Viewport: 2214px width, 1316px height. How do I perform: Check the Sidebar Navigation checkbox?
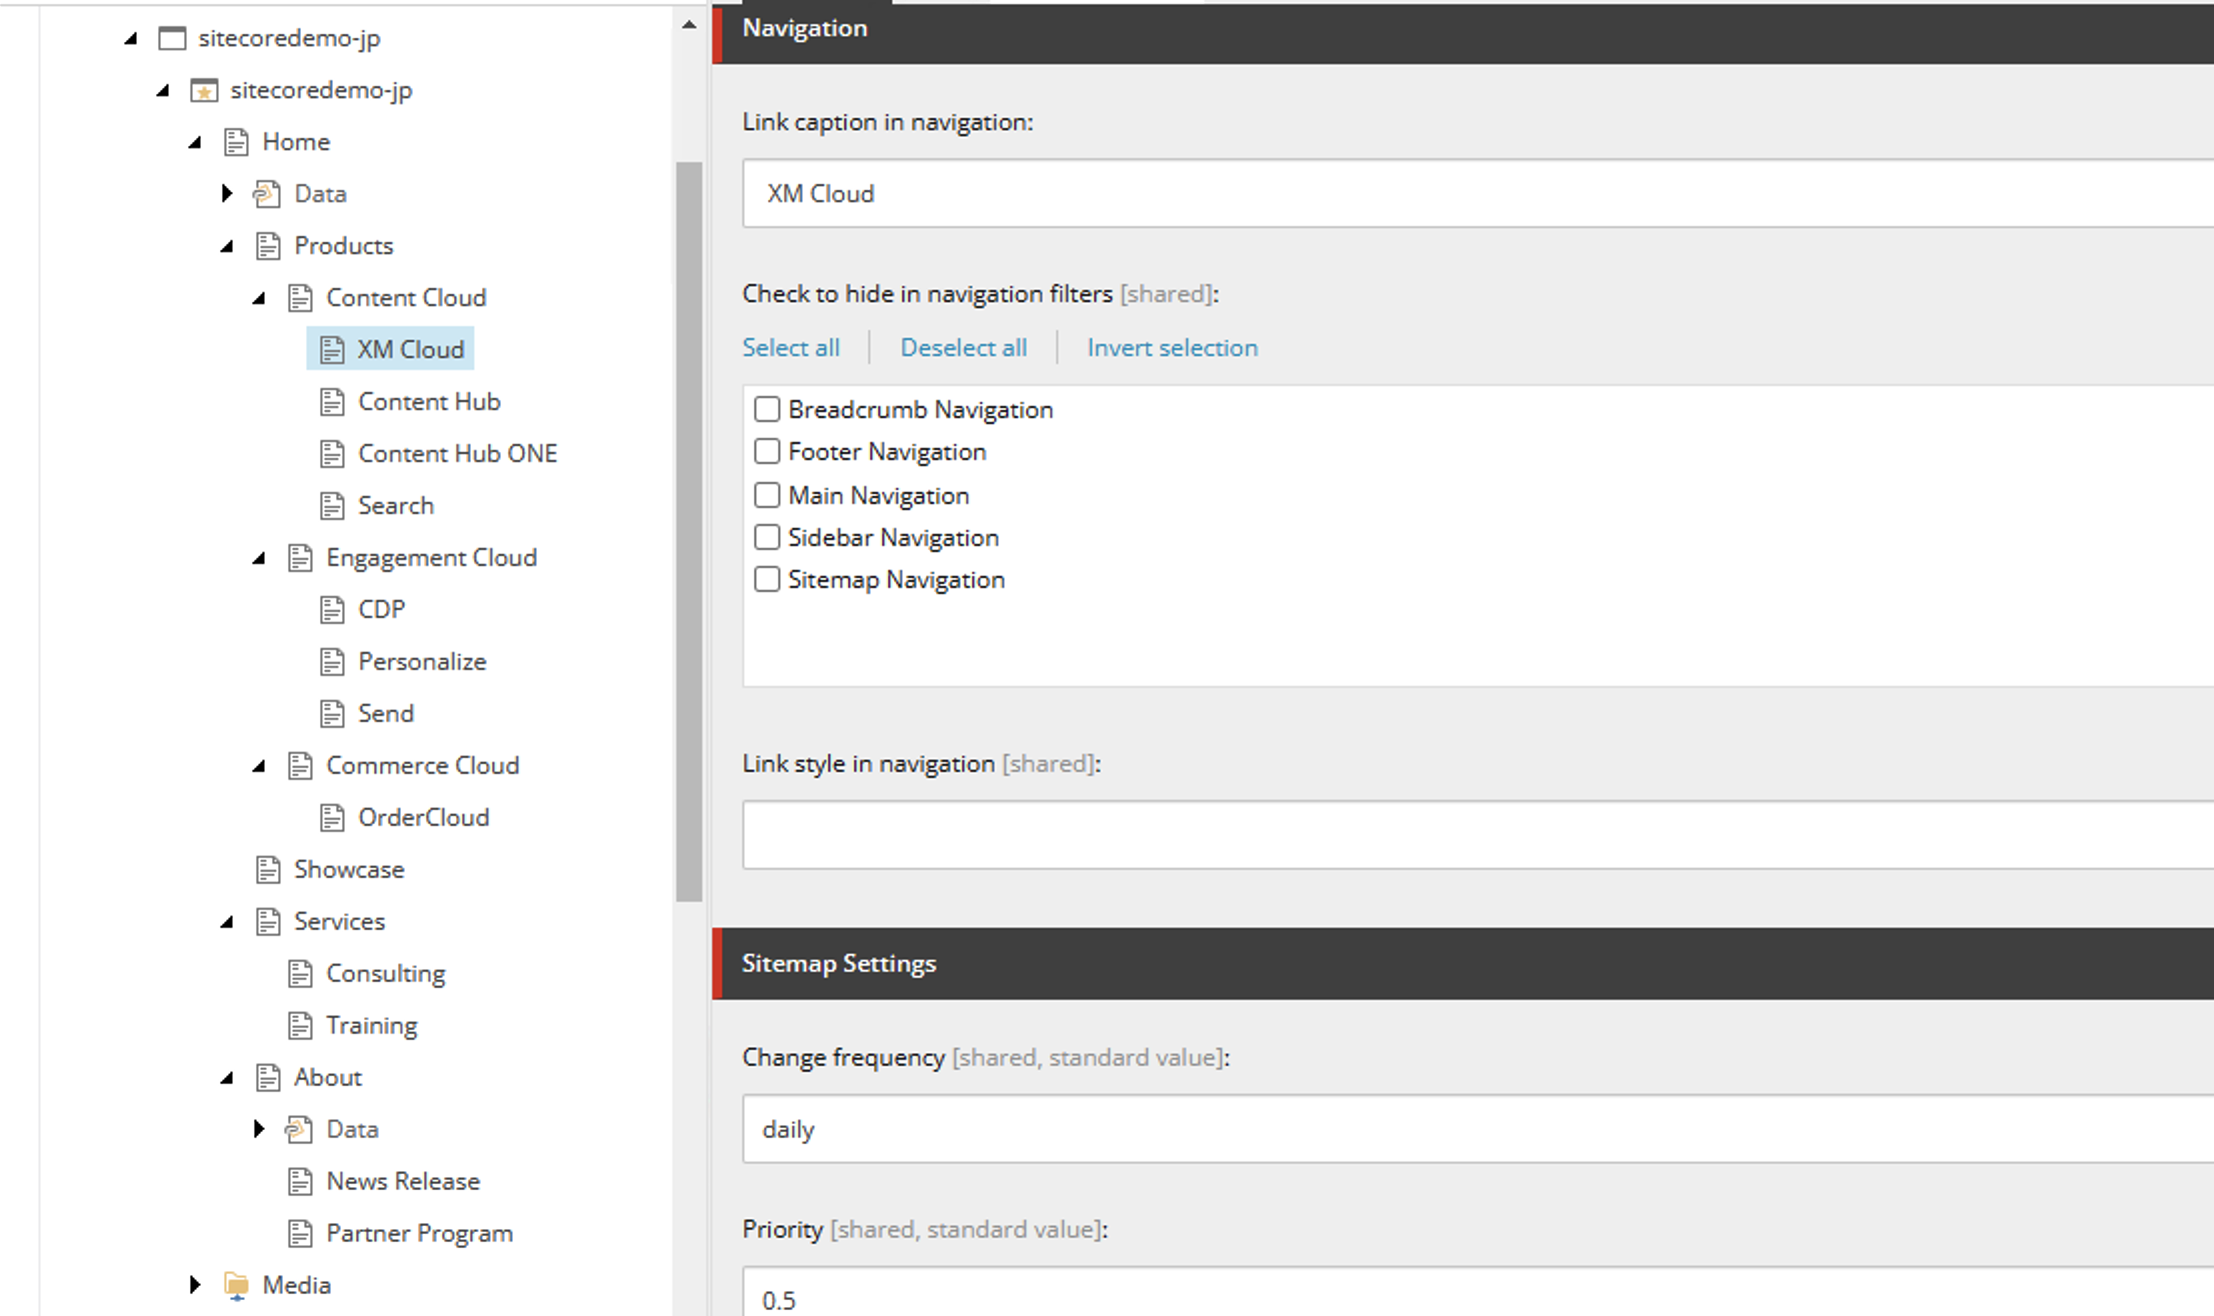[x=767, y=537]
